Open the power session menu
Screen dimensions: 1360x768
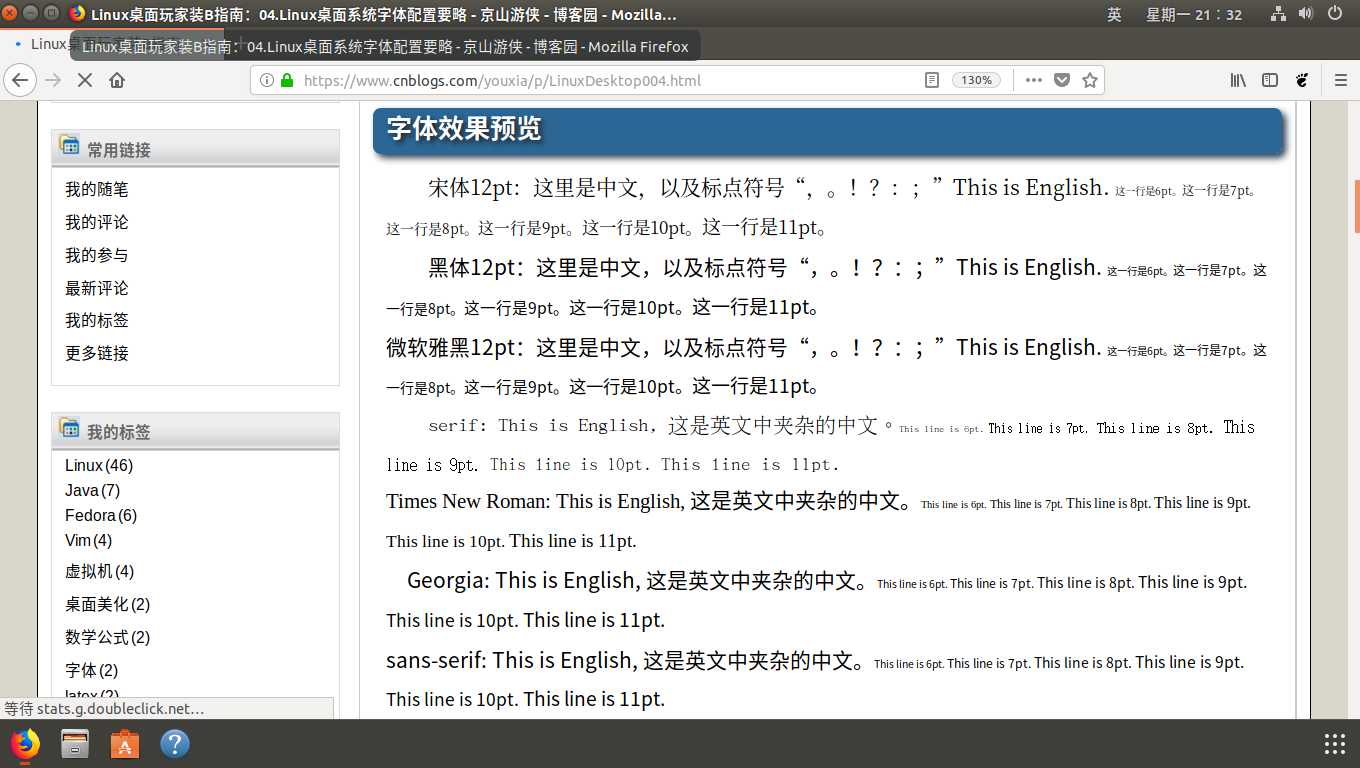pyautogui.click(x=1336, y=14)
